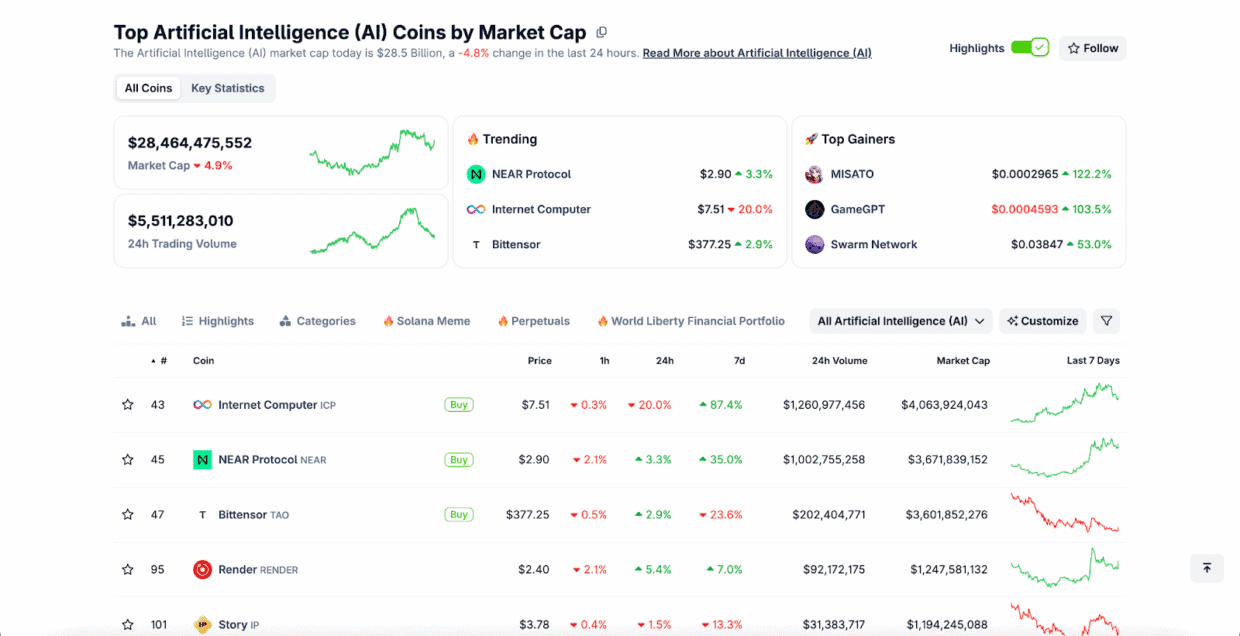Click the GameGPT icon in Top Gainers
The width and height of the screenshot is (1240, 636).
[x=814, y=209]
